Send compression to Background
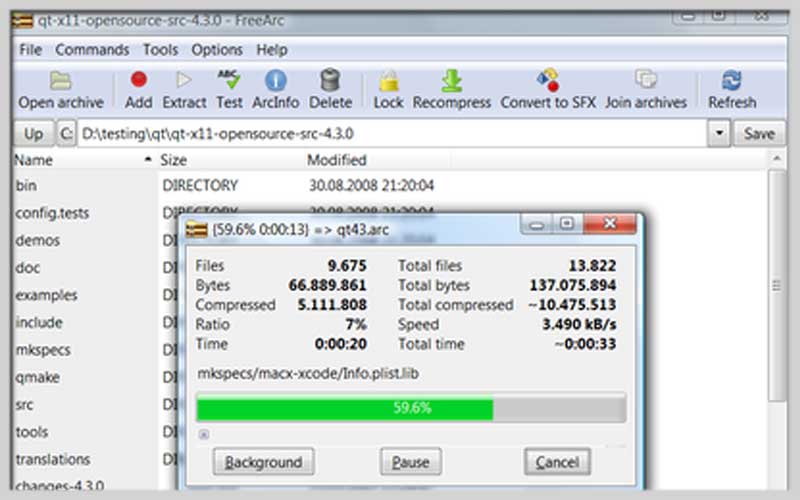The height and width of the screenshot is (500, 800). pyautogui.click(x=263, y=462)
